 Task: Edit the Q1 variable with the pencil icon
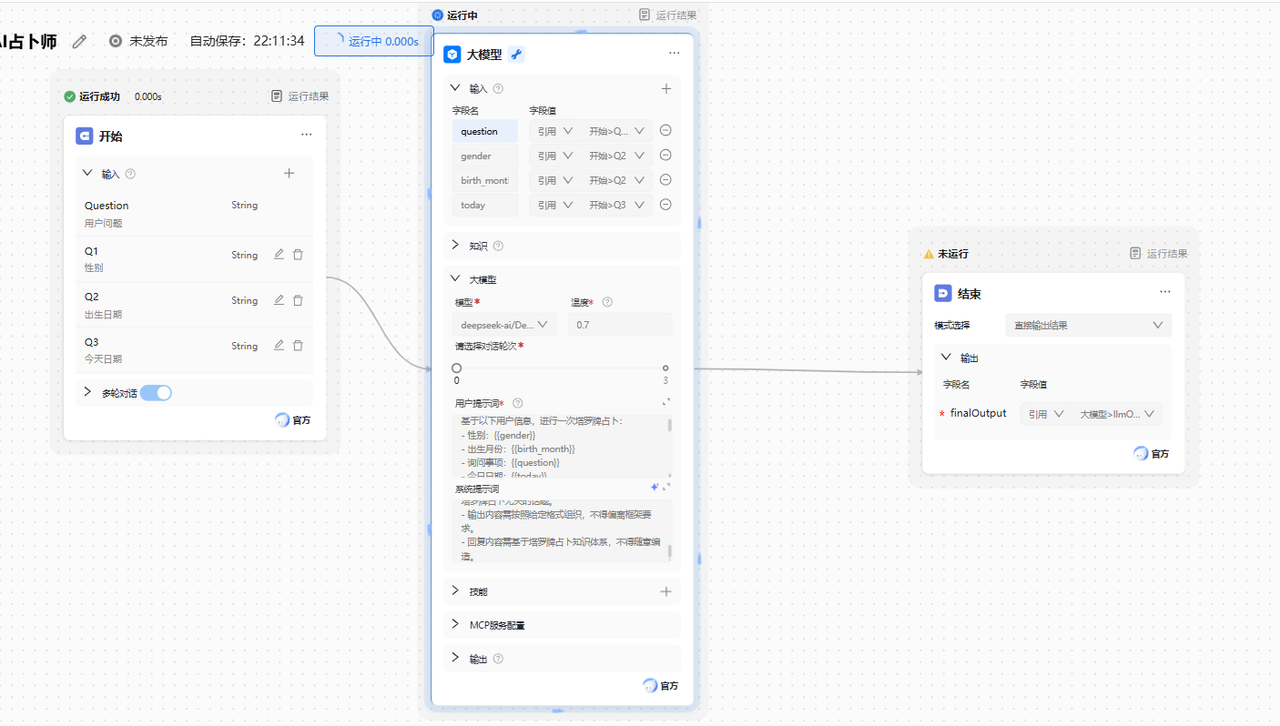click(279, 254)
